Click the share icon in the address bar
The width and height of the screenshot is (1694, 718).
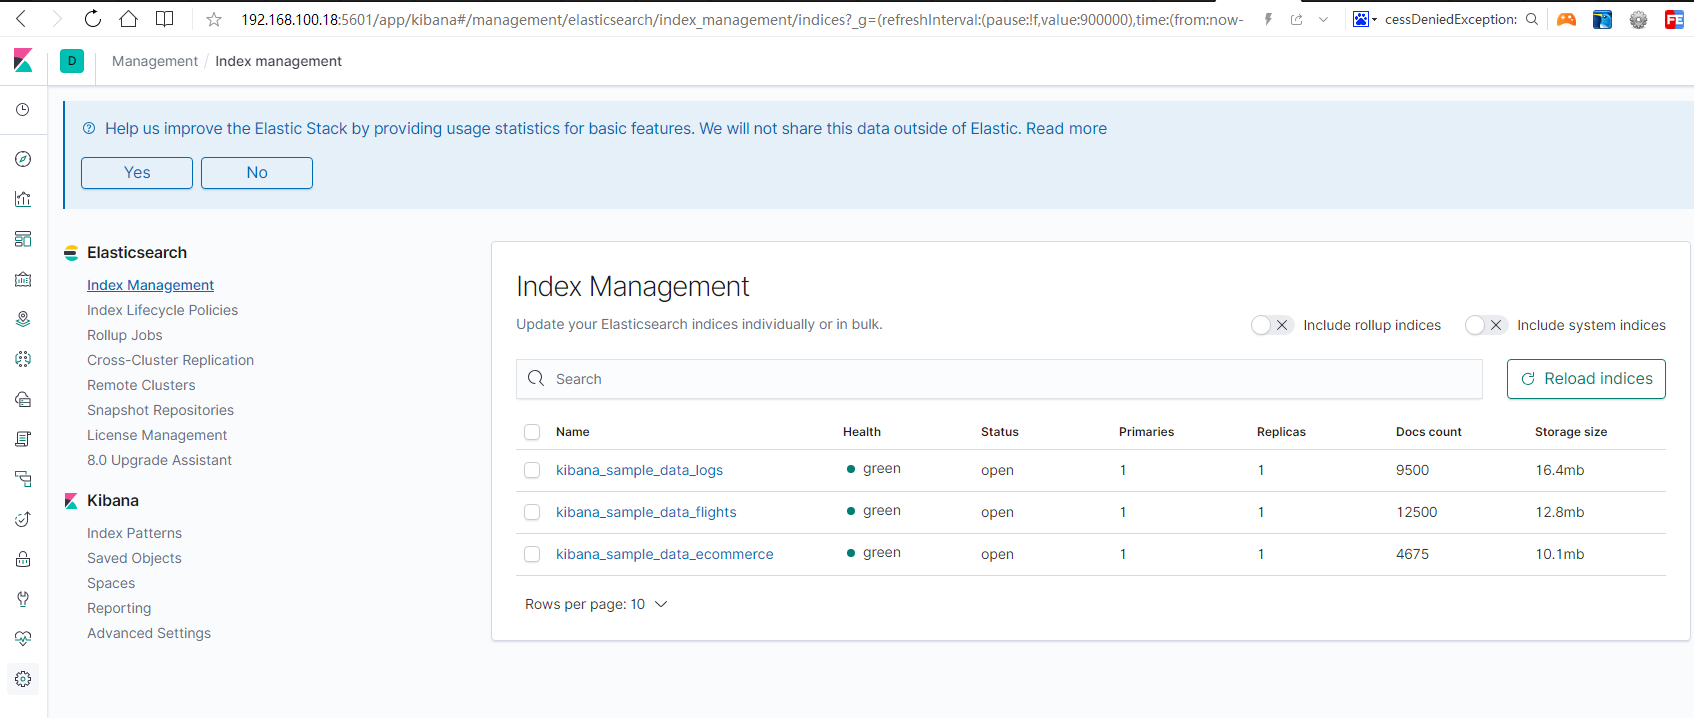point(1297,19)
